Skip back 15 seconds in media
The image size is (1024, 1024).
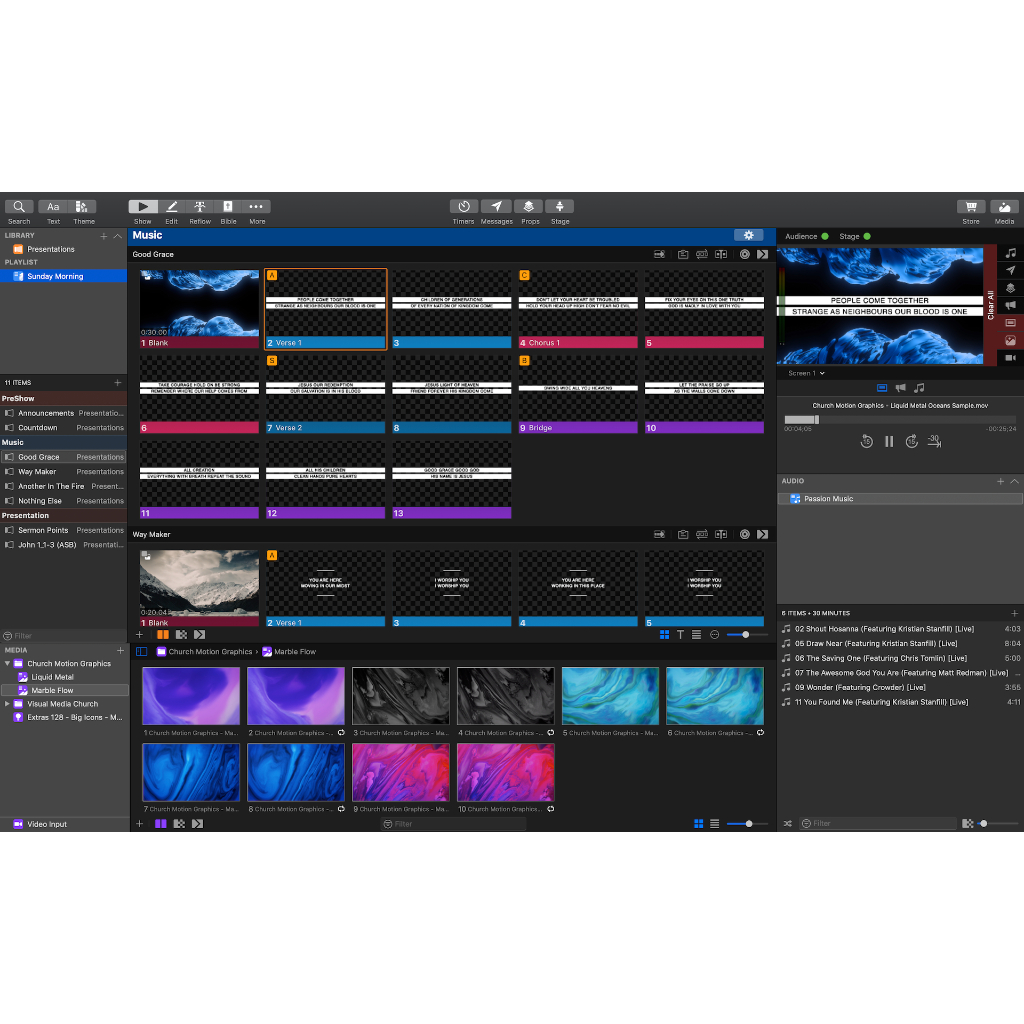(x=866, y=441)
